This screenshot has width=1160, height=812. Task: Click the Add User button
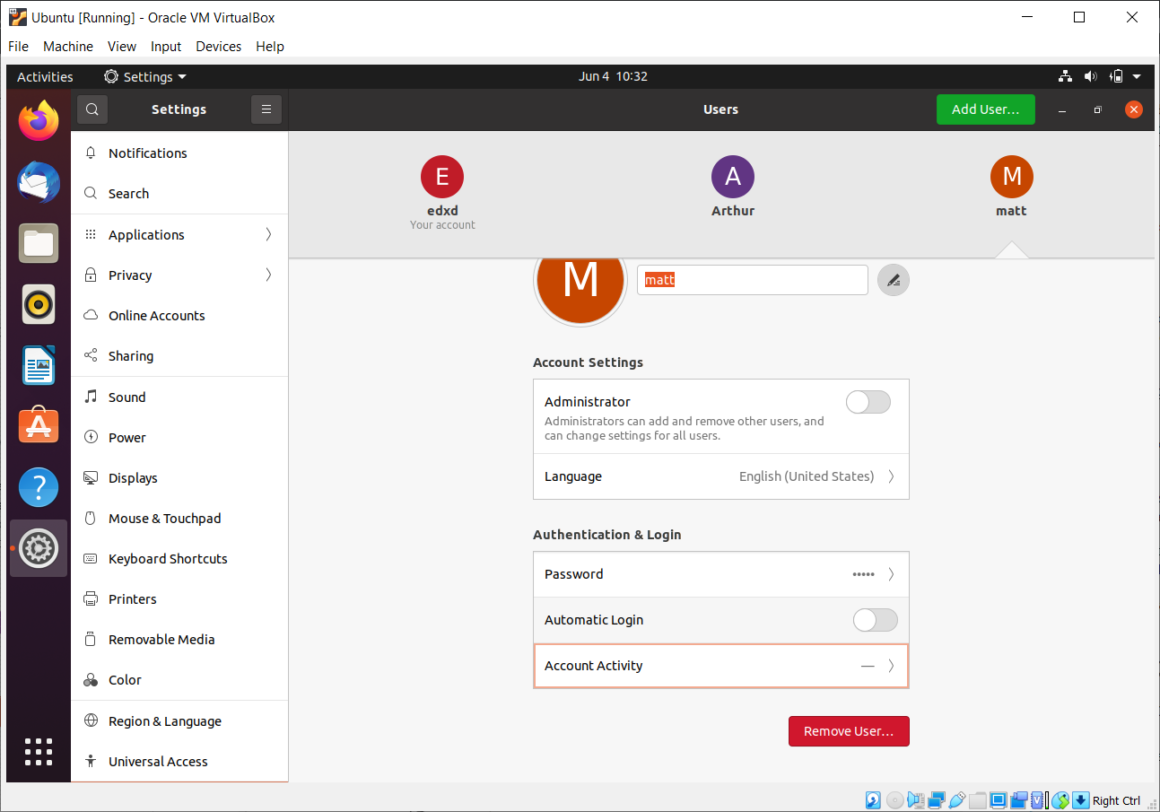984,110
